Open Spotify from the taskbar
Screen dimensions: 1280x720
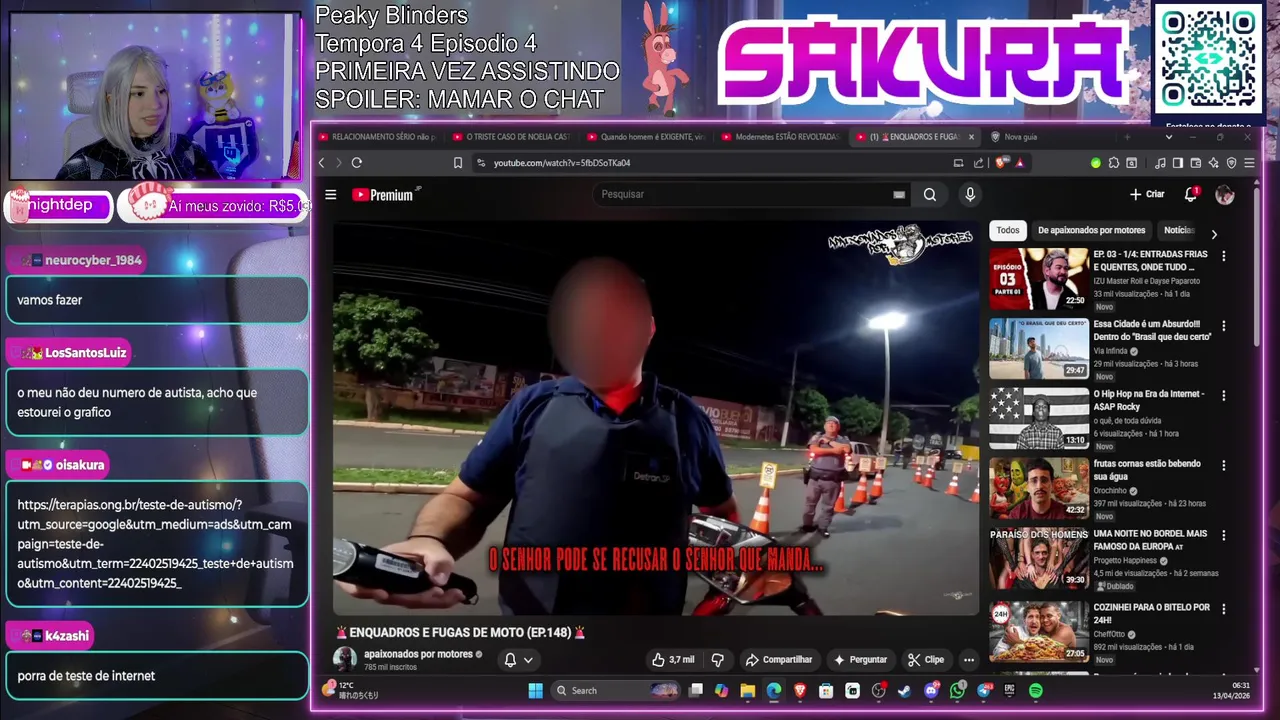pos(1035,691)
